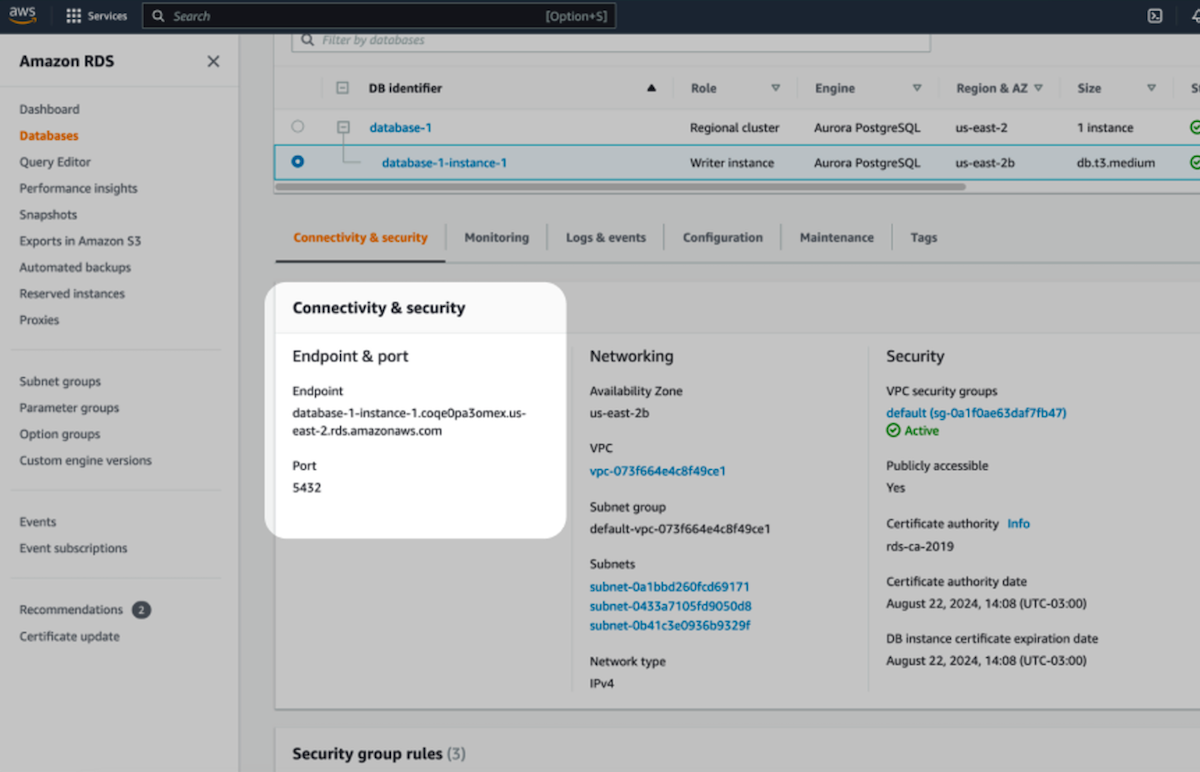Image resolution: width=1200 pixels, height=772 pixels.
Task: Click the green Active status icon
Action: tap(893, 431)
